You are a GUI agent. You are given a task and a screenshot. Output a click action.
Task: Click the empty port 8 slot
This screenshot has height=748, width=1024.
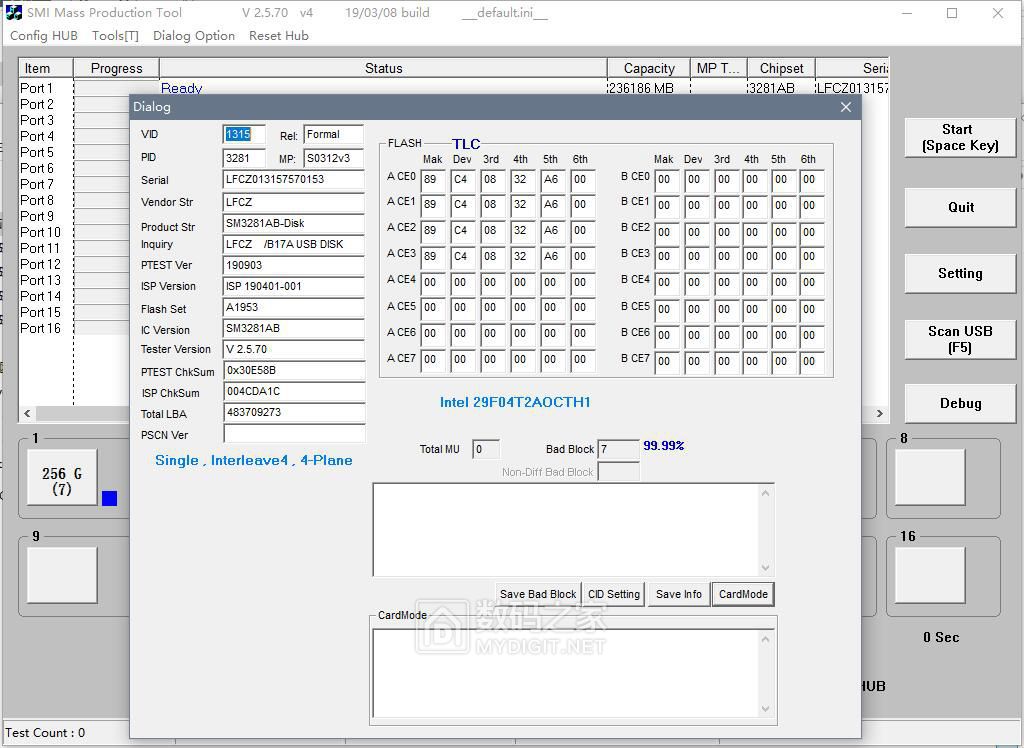(x=930, y=478)
